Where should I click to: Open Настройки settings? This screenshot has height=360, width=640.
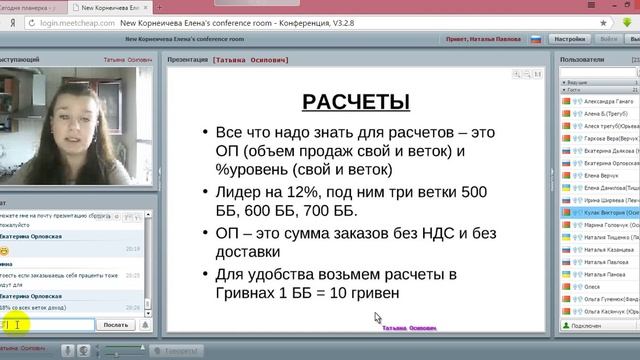(x=569, y=39)
